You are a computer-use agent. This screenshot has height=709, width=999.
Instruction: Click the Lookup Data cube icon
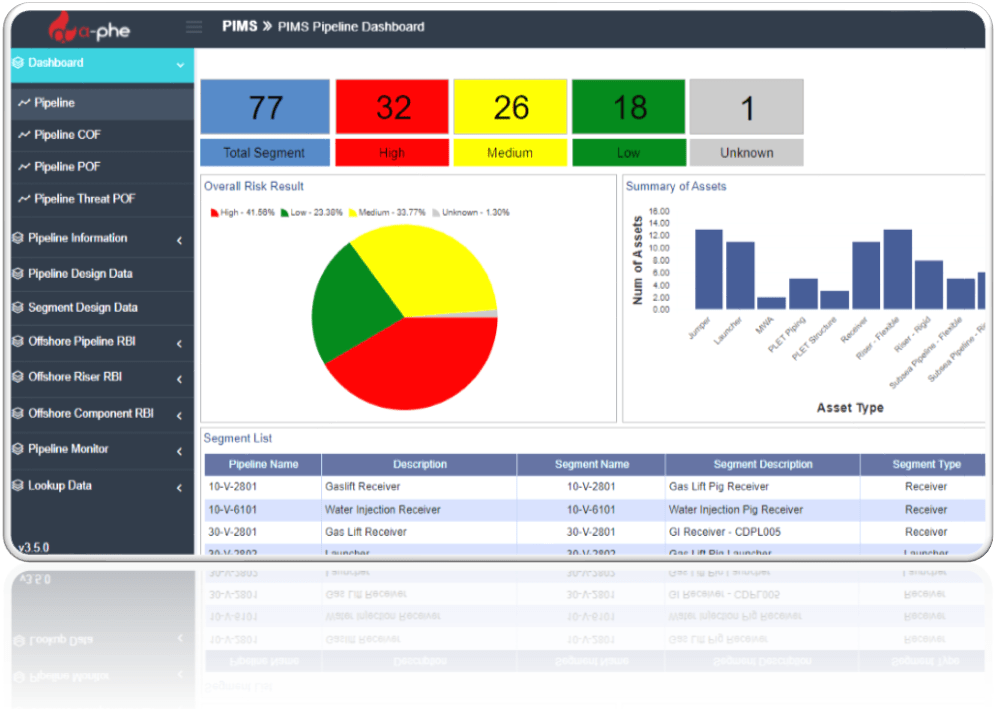coord(18,485)
